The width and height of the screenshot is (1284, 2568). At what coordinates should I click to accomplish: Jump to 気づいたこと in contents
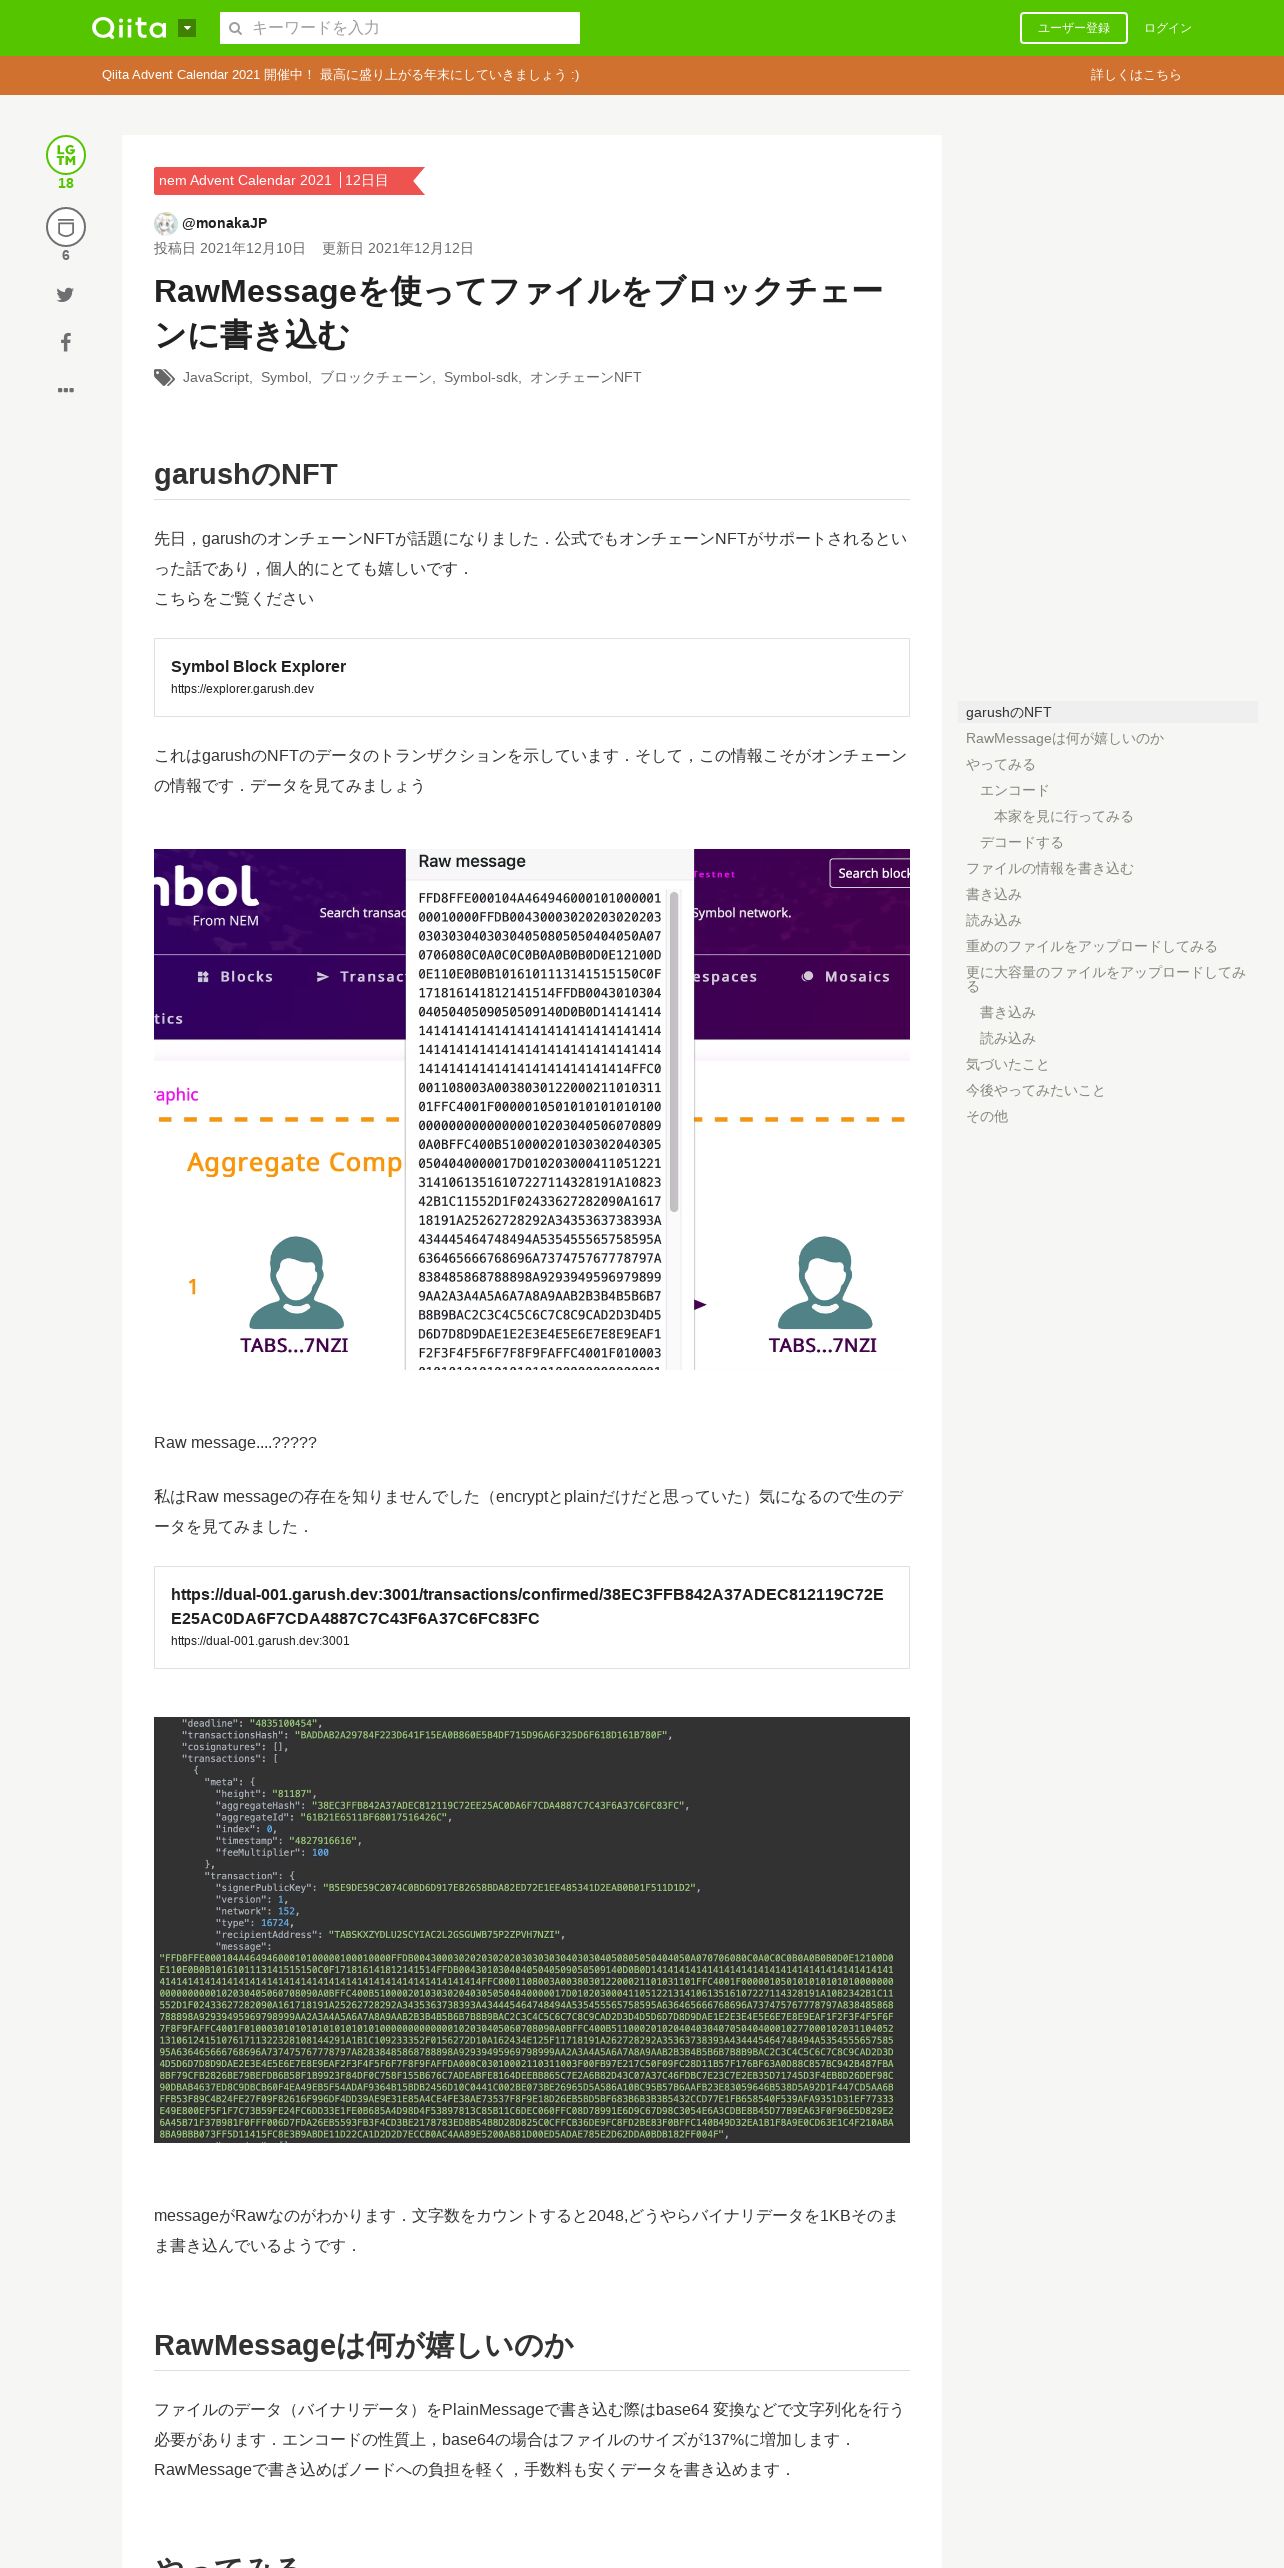click(1007, 1064)
